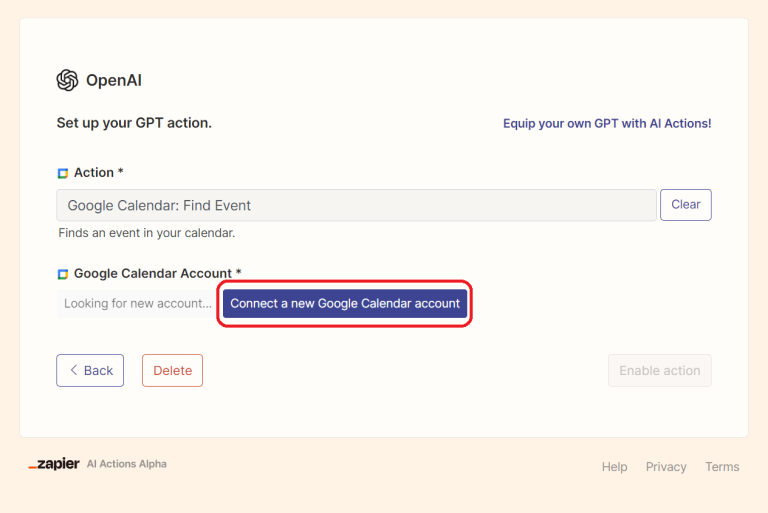Open the Terms link in footer

tap(722, 467)
